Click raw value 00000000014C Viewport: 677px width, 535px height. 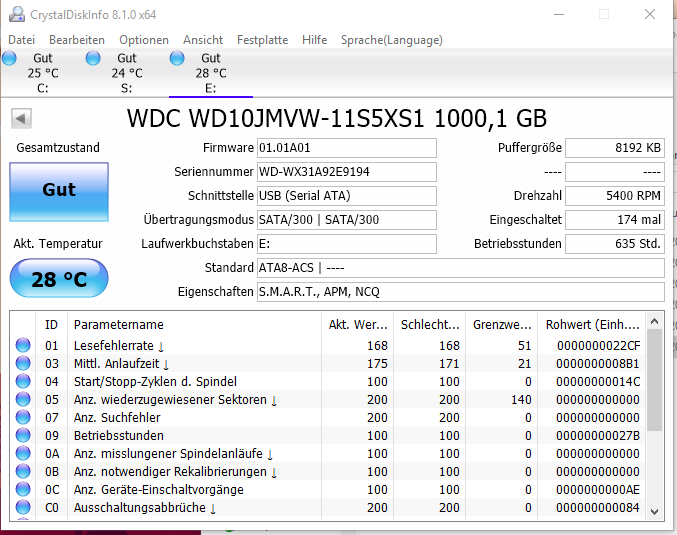tap(598, 382)
